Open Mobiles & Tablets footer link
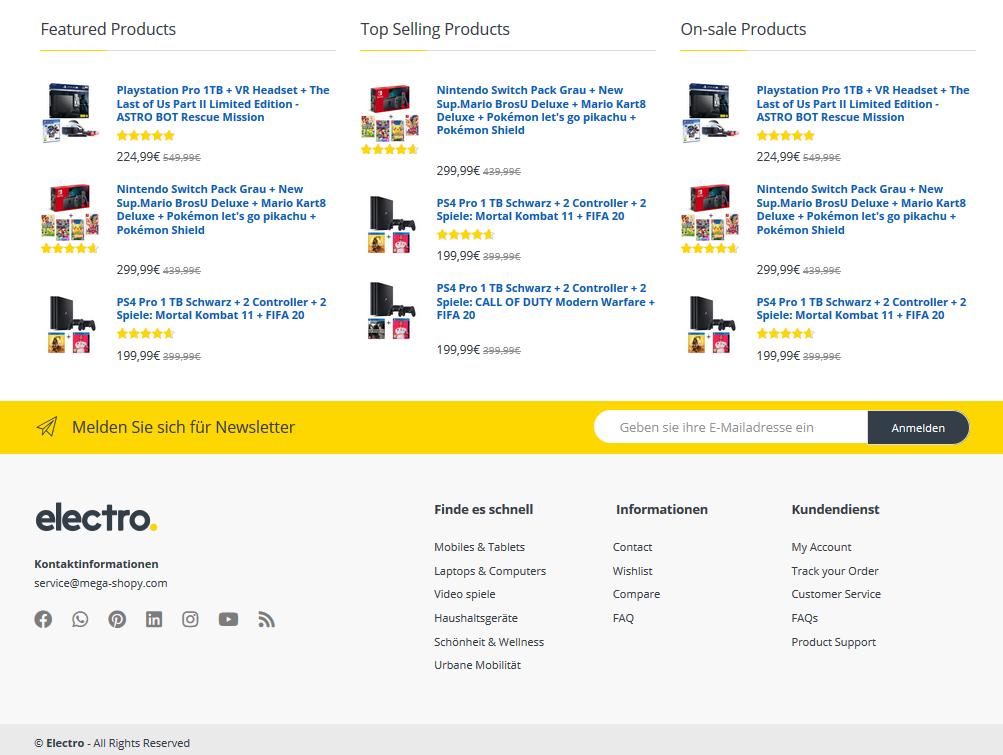This screenshot has height=755, width=1003. coord(479,547)
